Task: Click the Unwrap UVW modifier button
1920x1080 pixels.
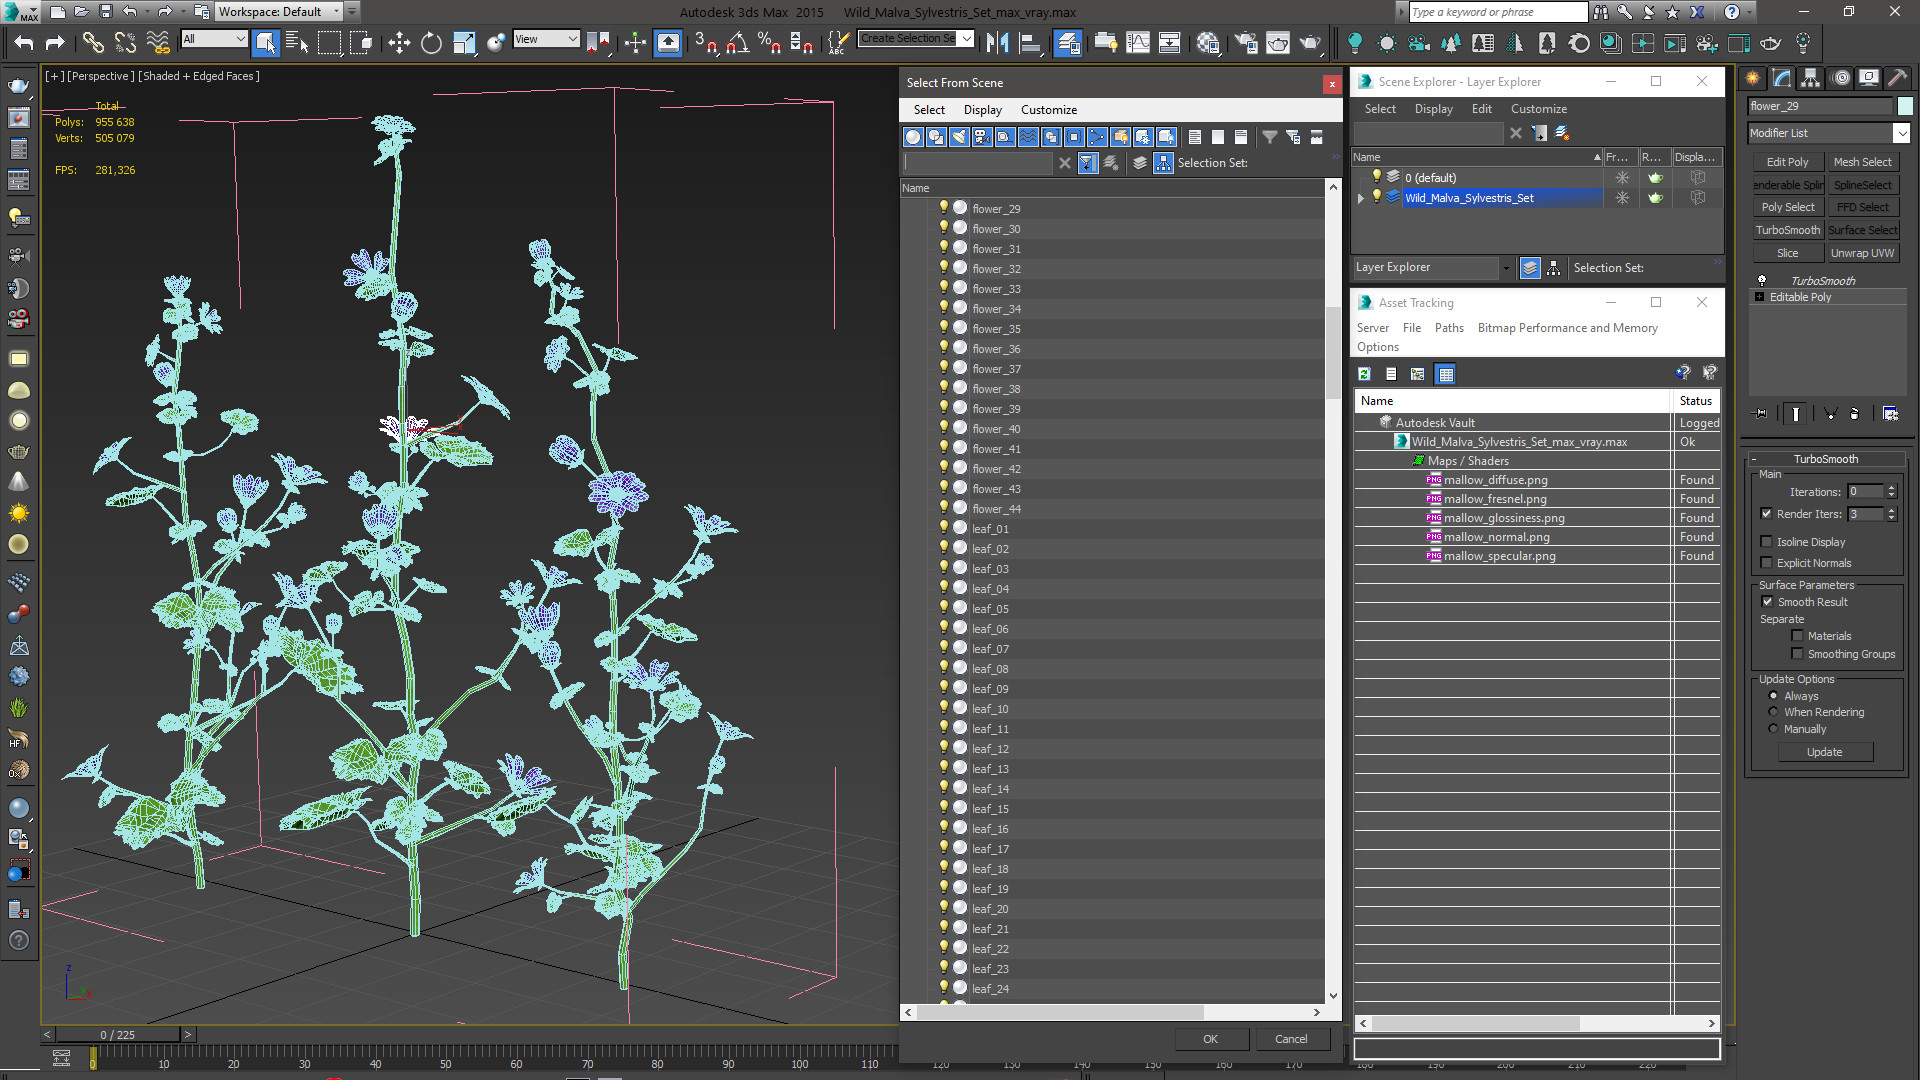Action: pyautogui.click(x=1862, y=253)
